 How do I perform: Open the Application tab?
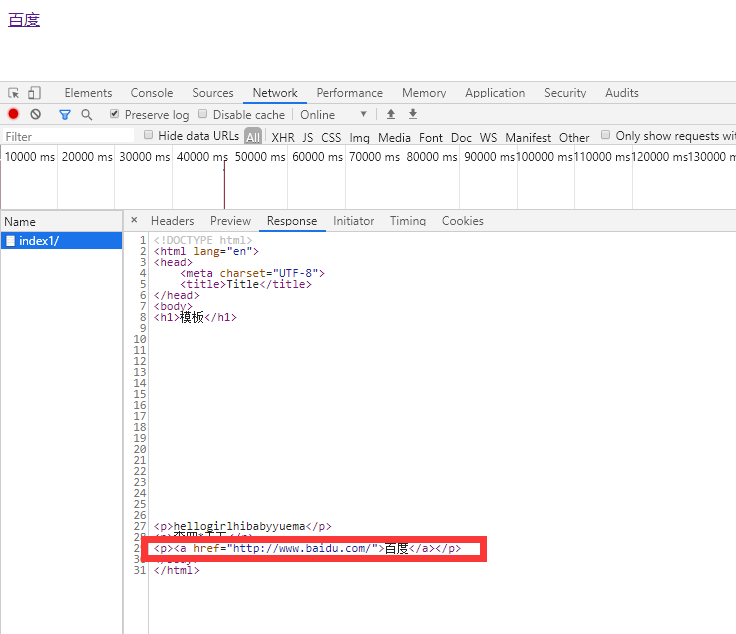point(495,93)
